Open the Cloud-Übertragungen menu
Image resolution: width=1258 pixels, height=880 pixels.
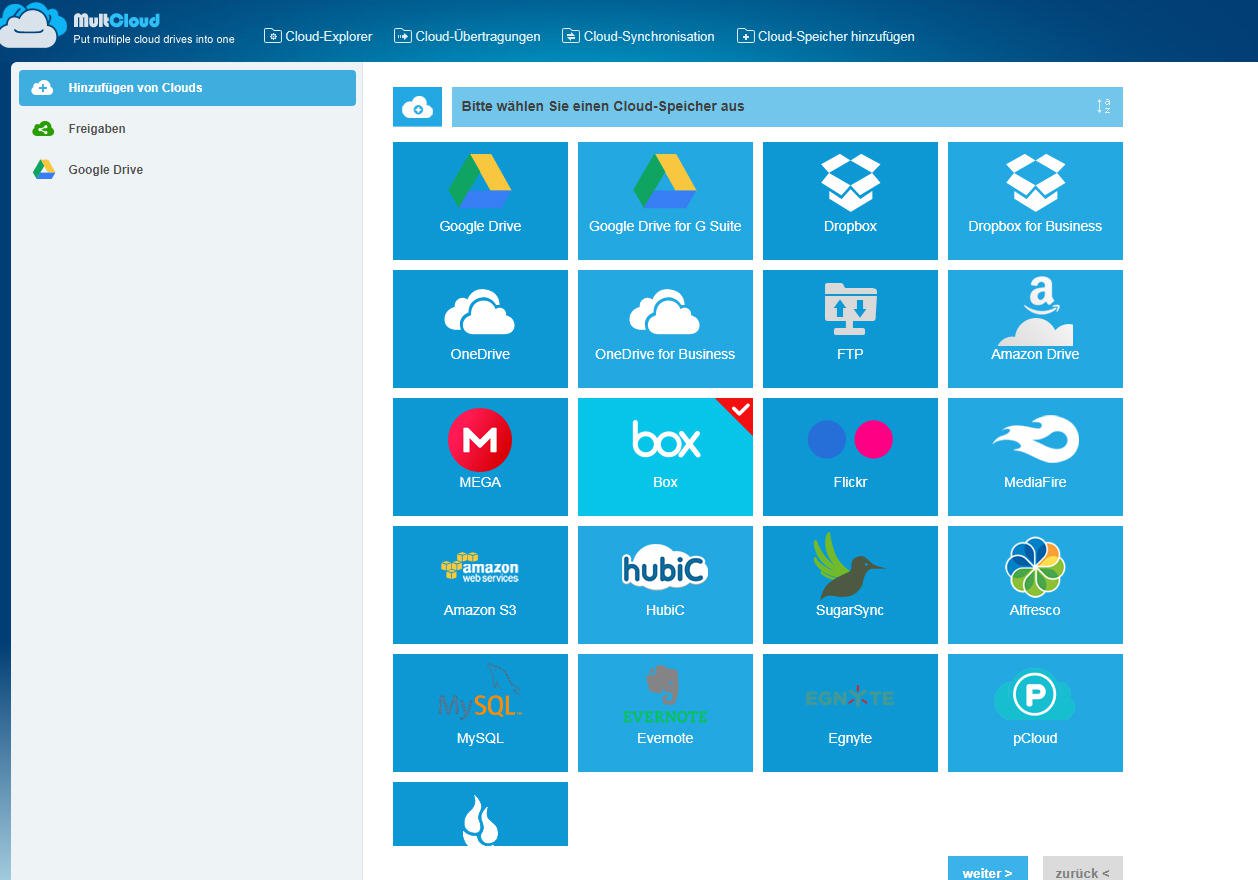point(467,36)
